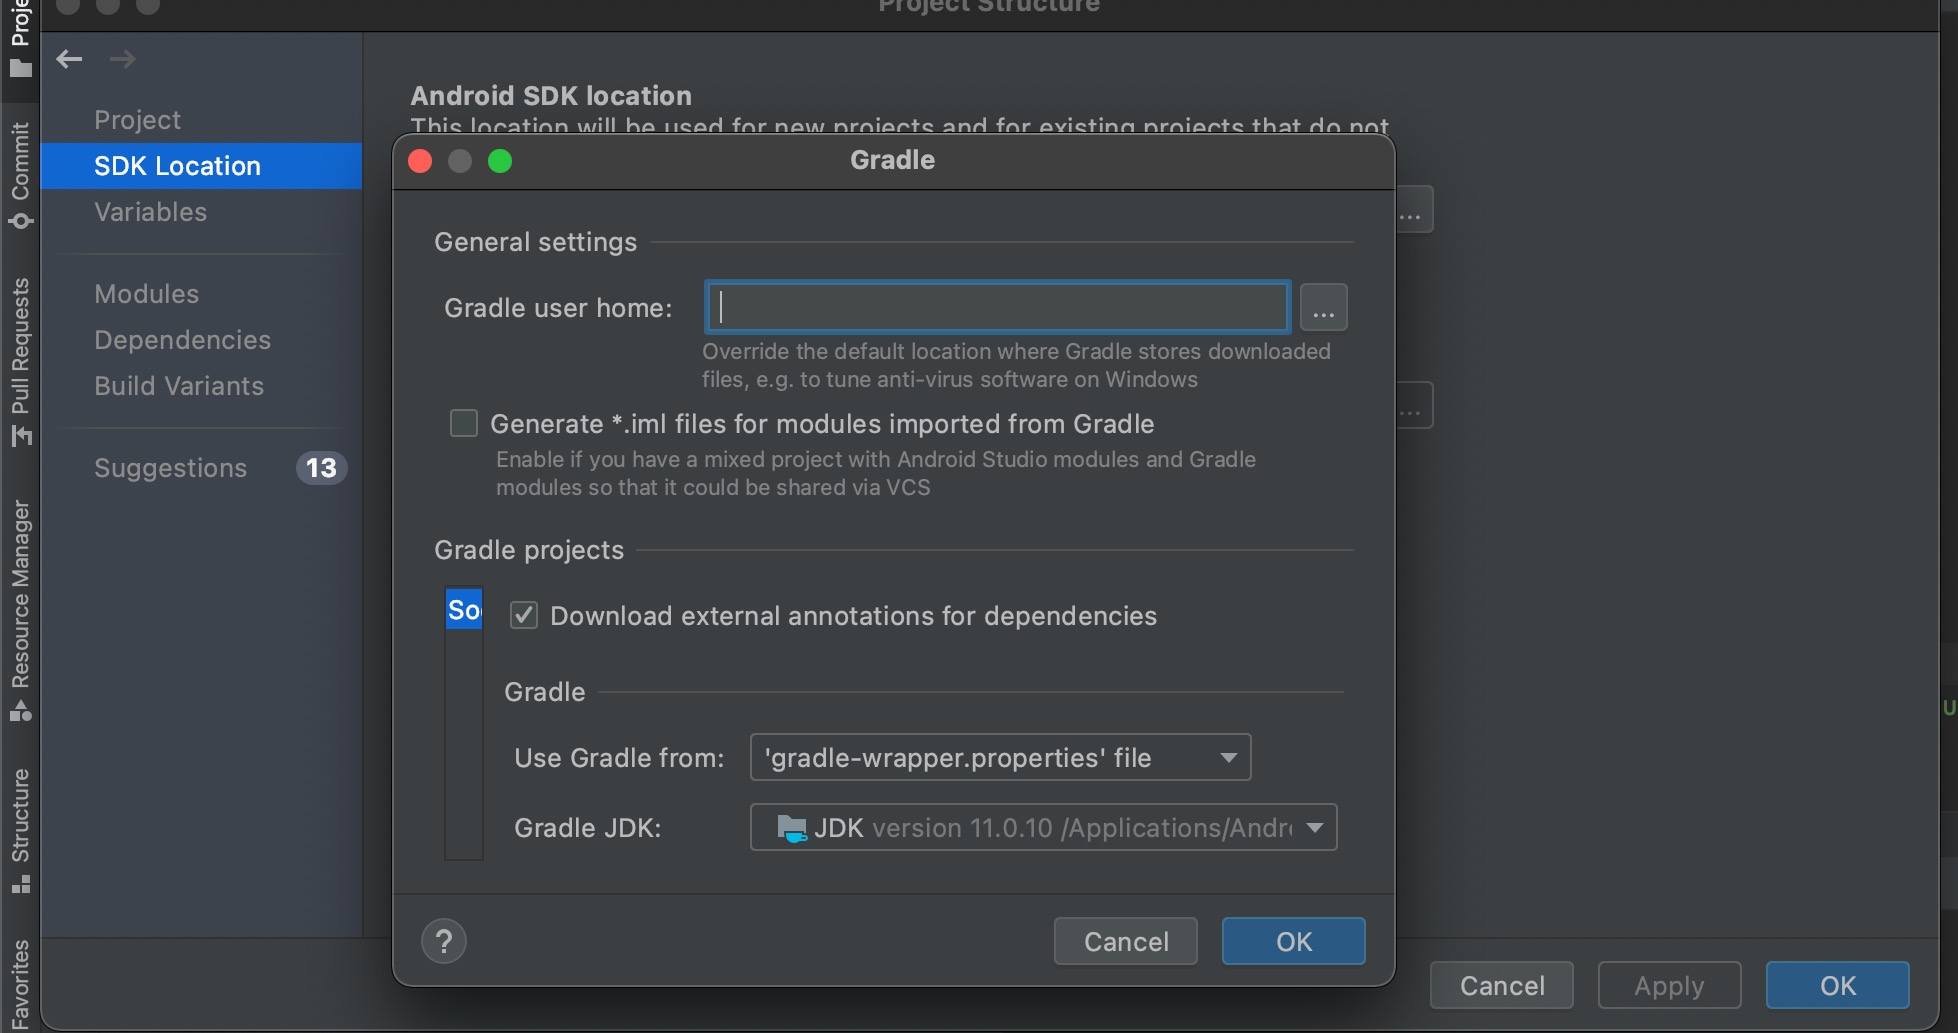Image resolution: width=1958 pixels, height=1033 pixels.
Task: Select the Modules sidebar entry
Action: tap(146, 294)
